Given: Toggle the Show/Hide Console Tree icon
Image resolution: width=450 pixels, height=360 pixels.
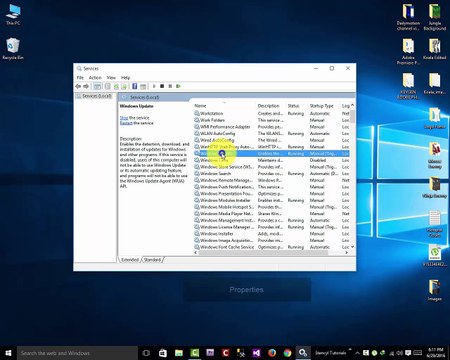Looking at the screenshot, I should [97, 86].
